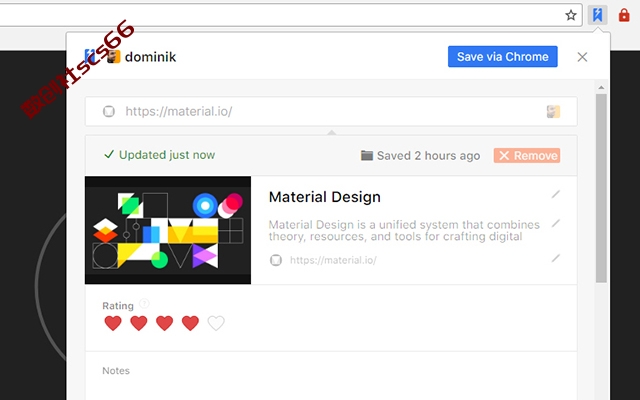Open the https://material.io/ link in card

(x=333, y=260)
